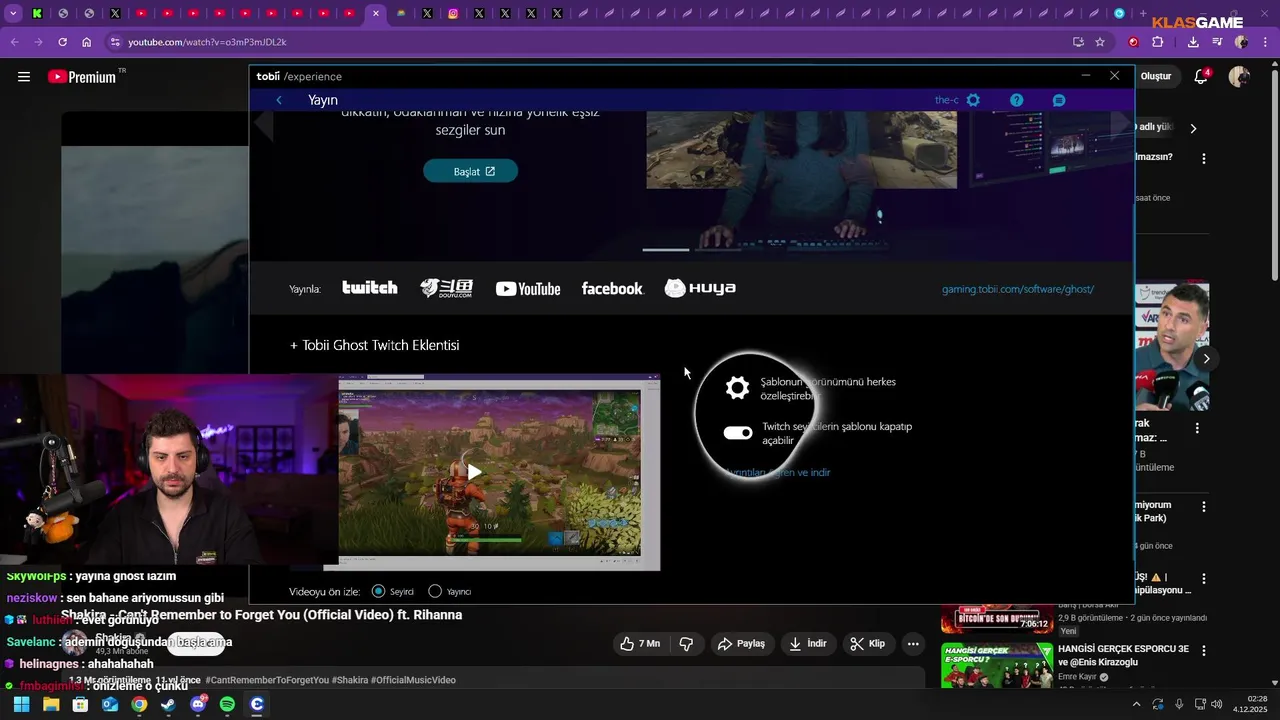Go back from the Yayın page

pyautogui.click(x=279, y=100)
